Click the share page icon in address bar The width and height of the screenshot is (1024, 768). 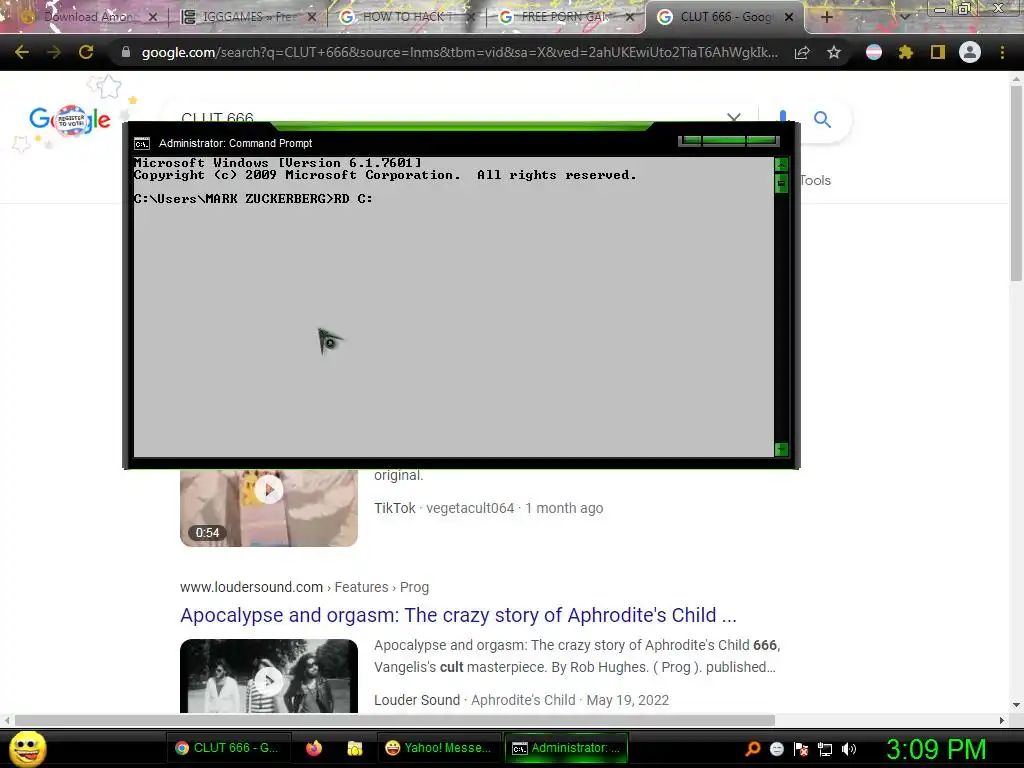tap(802, 52)
